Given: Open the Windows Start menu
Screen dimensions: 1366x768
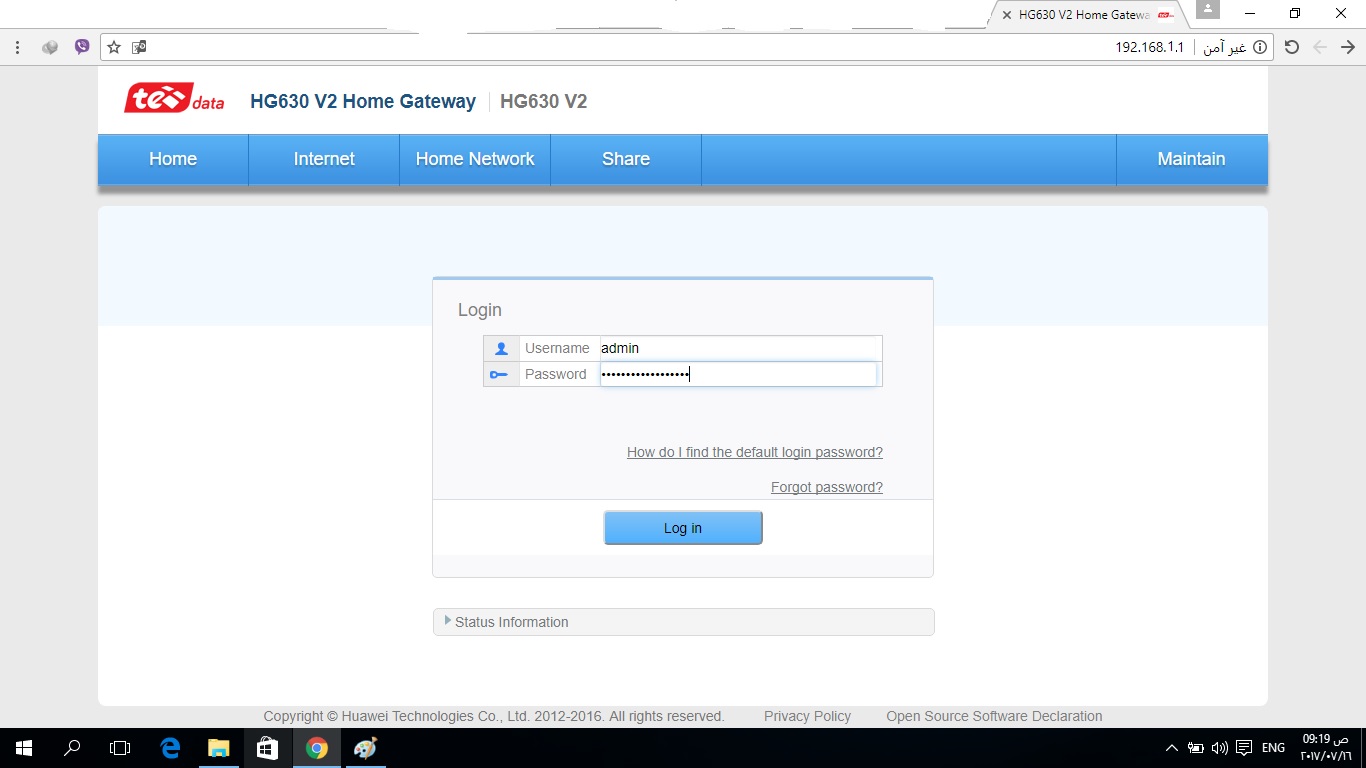Looking at the screenshot, I should (x=24, y=748).
